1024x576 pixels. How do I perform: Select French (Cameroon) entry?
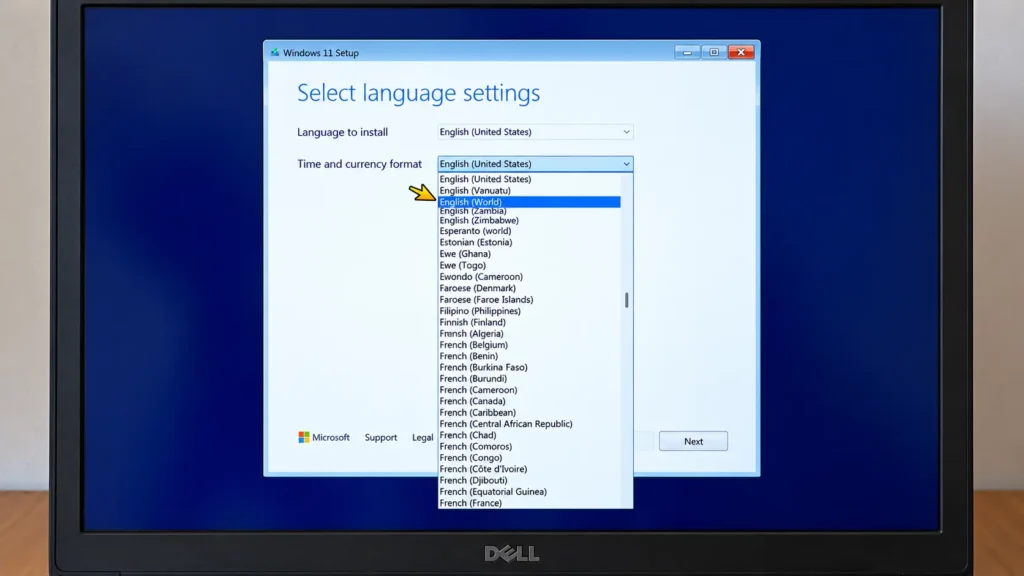529,390
